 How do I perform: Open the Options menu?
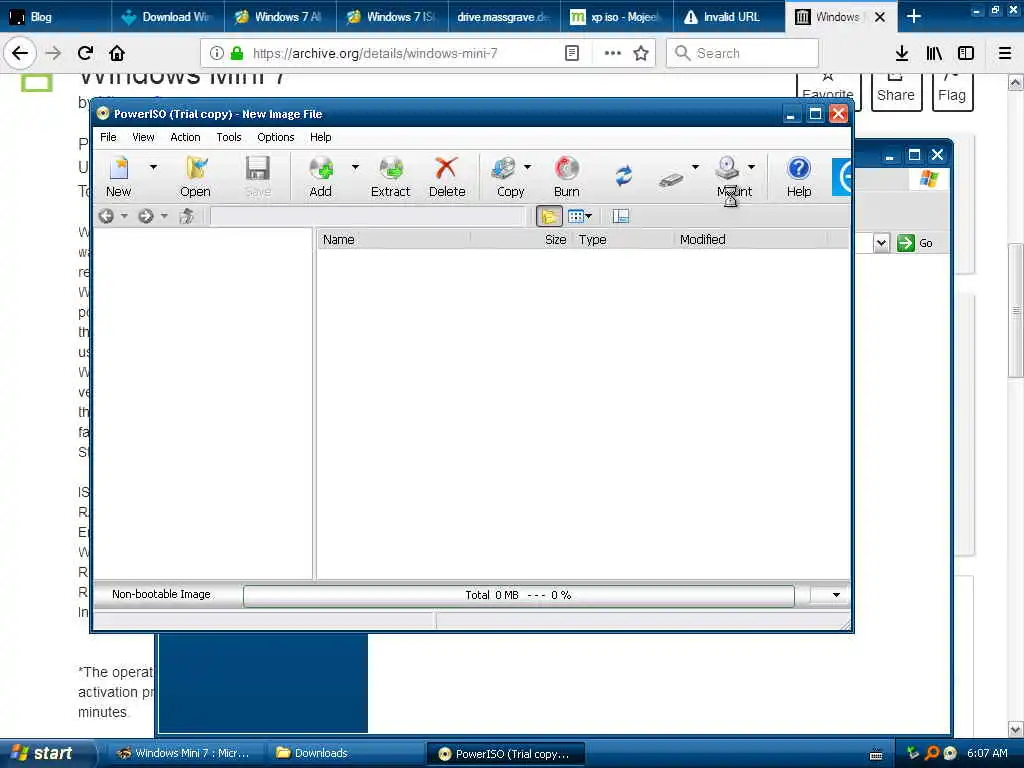(276, 137)
